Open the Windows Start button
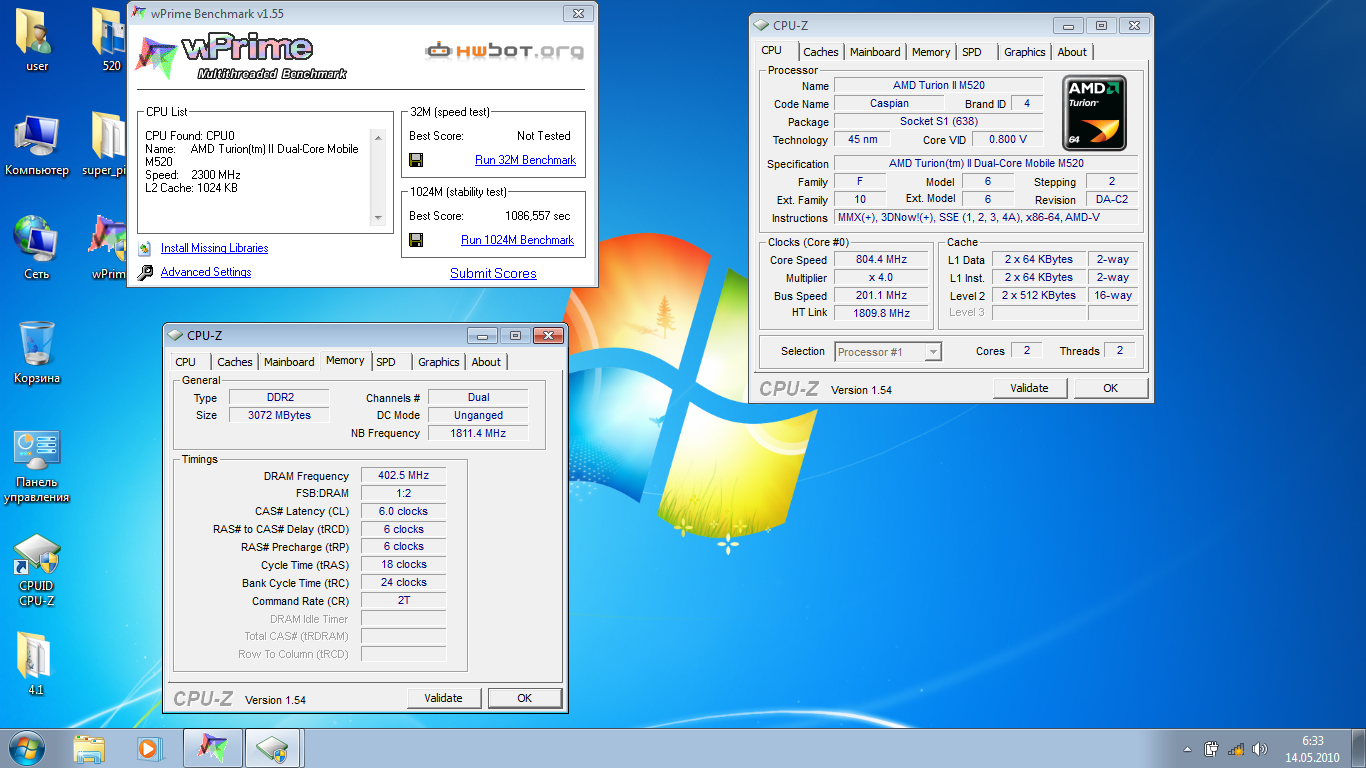 (x=27, y=748)
